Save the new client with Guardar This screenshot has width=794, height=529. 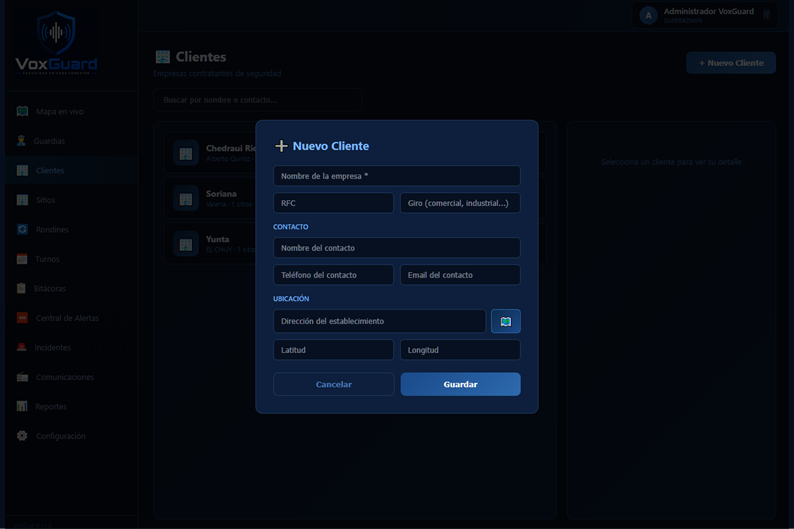(460, 384)
